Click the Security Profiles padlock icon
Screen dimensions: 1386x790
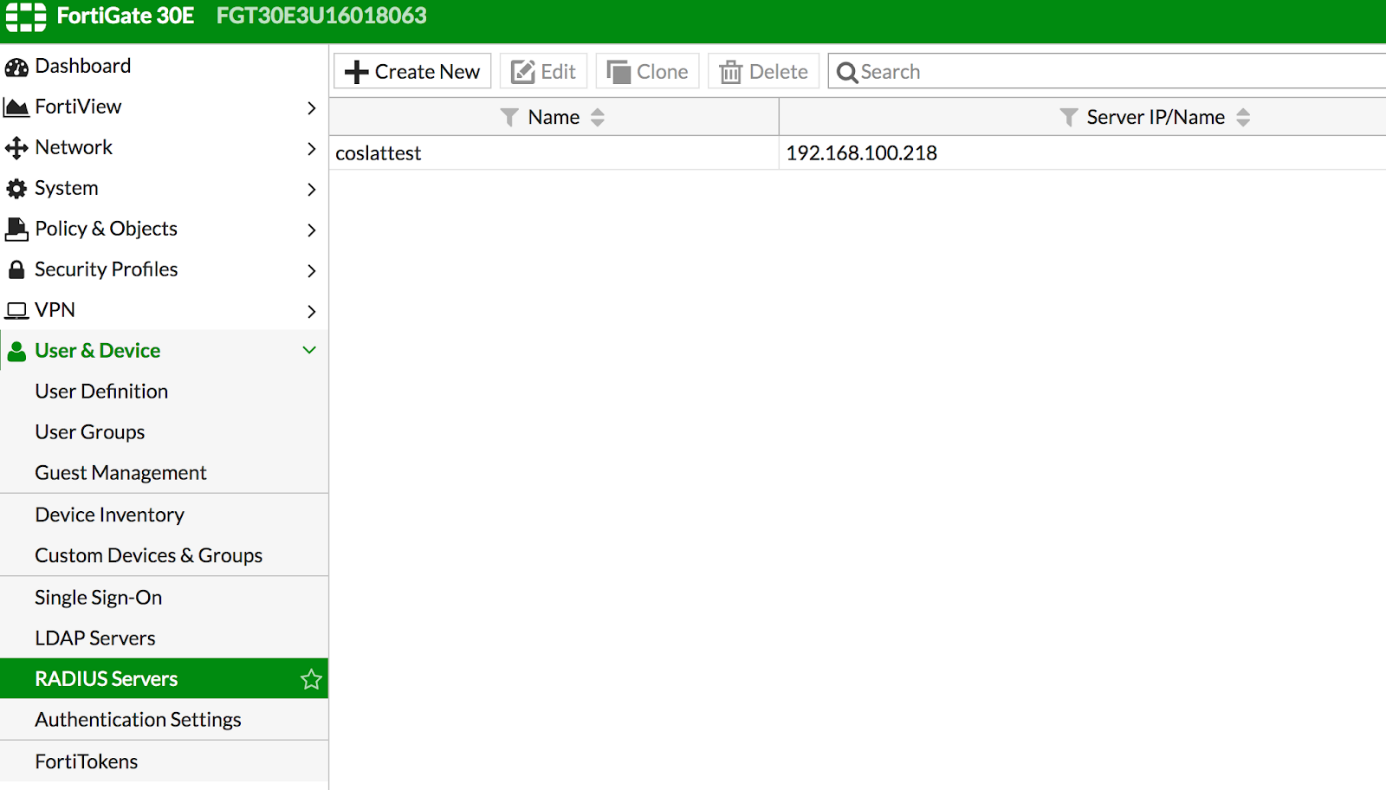(x=17, y=270)
